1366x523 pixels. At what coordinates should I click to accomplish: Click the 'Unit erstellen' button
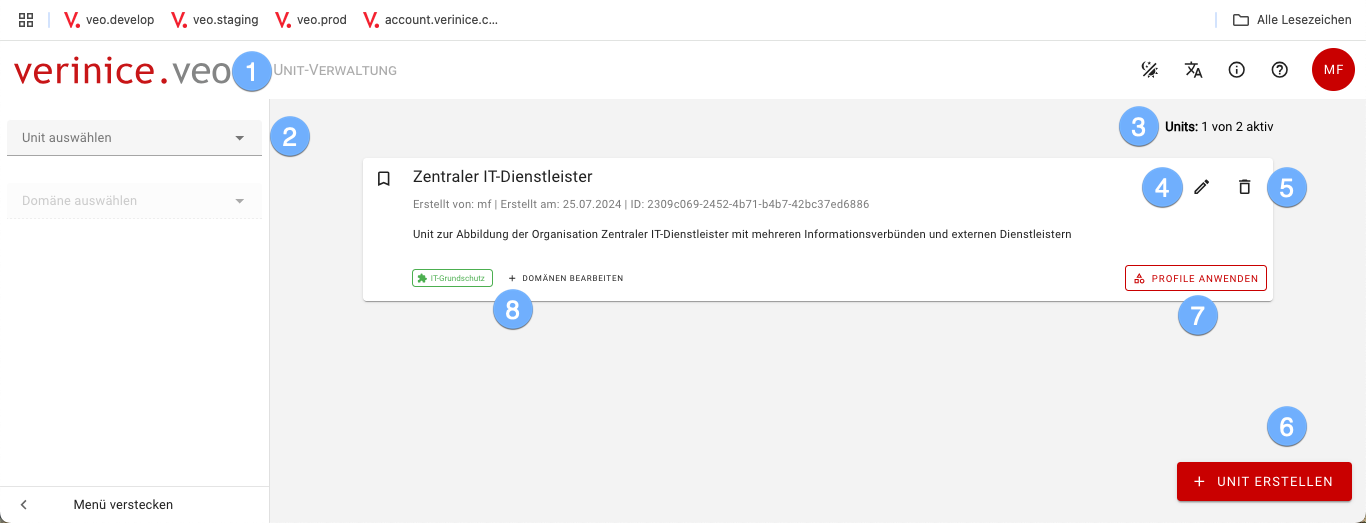1264,481
